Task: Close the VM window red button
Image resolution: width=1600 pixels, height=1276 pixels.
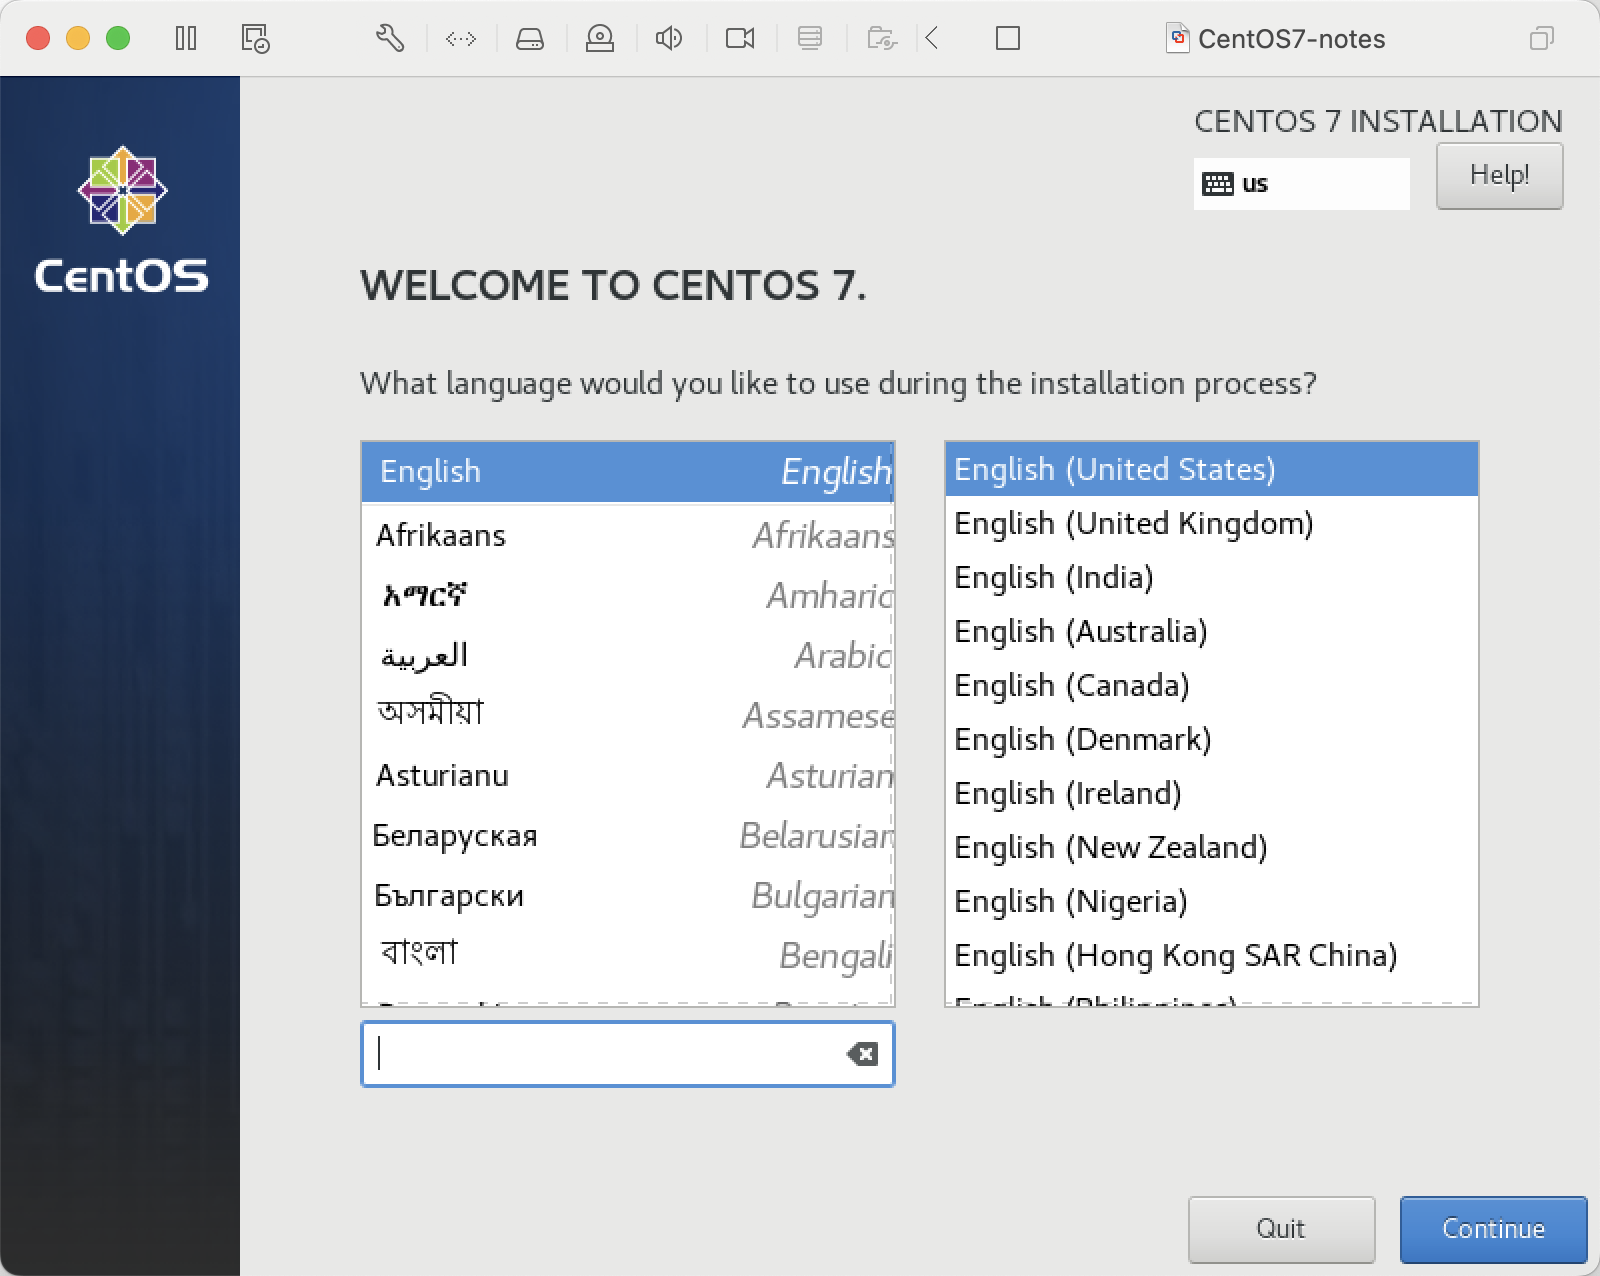Action: coord(38,38)
